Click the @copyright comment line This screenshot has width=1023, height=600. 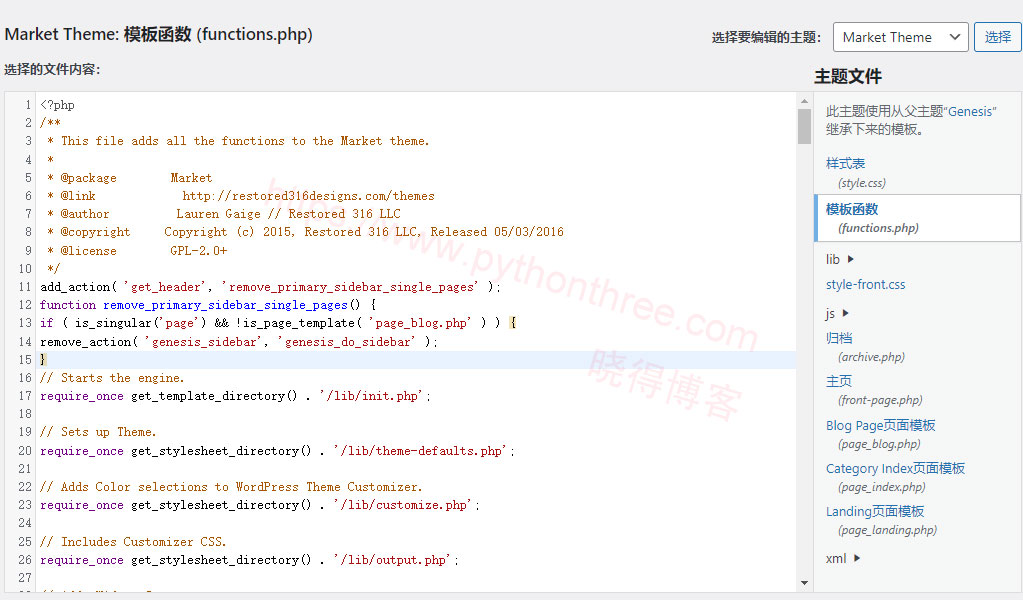(305, 232)
